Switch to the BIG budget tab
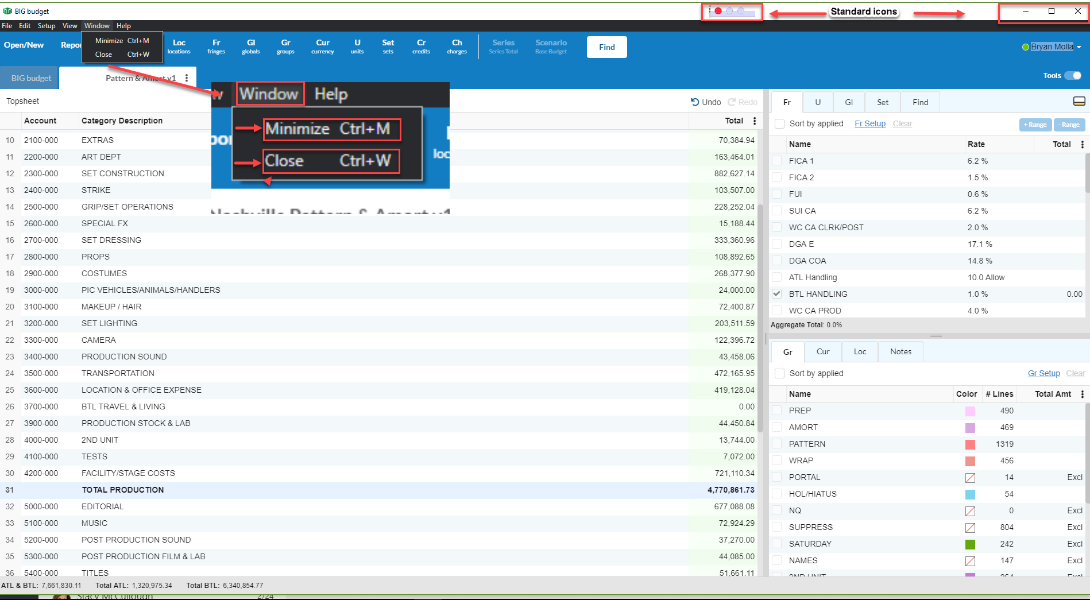 tap(30, 79)
